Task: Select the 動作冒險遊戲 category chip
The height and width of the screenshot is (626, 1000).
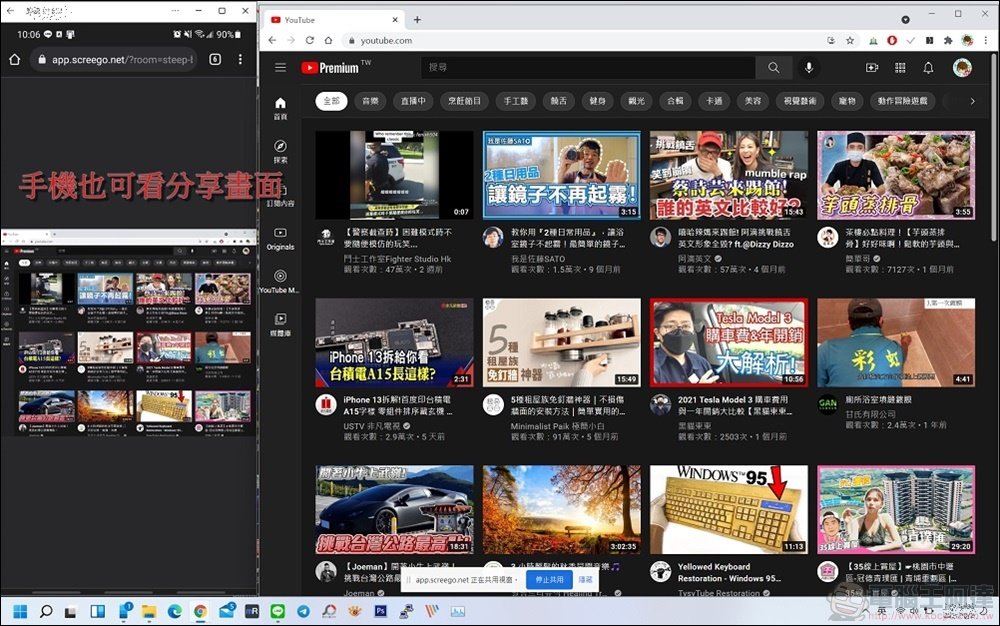Action: 902,101
